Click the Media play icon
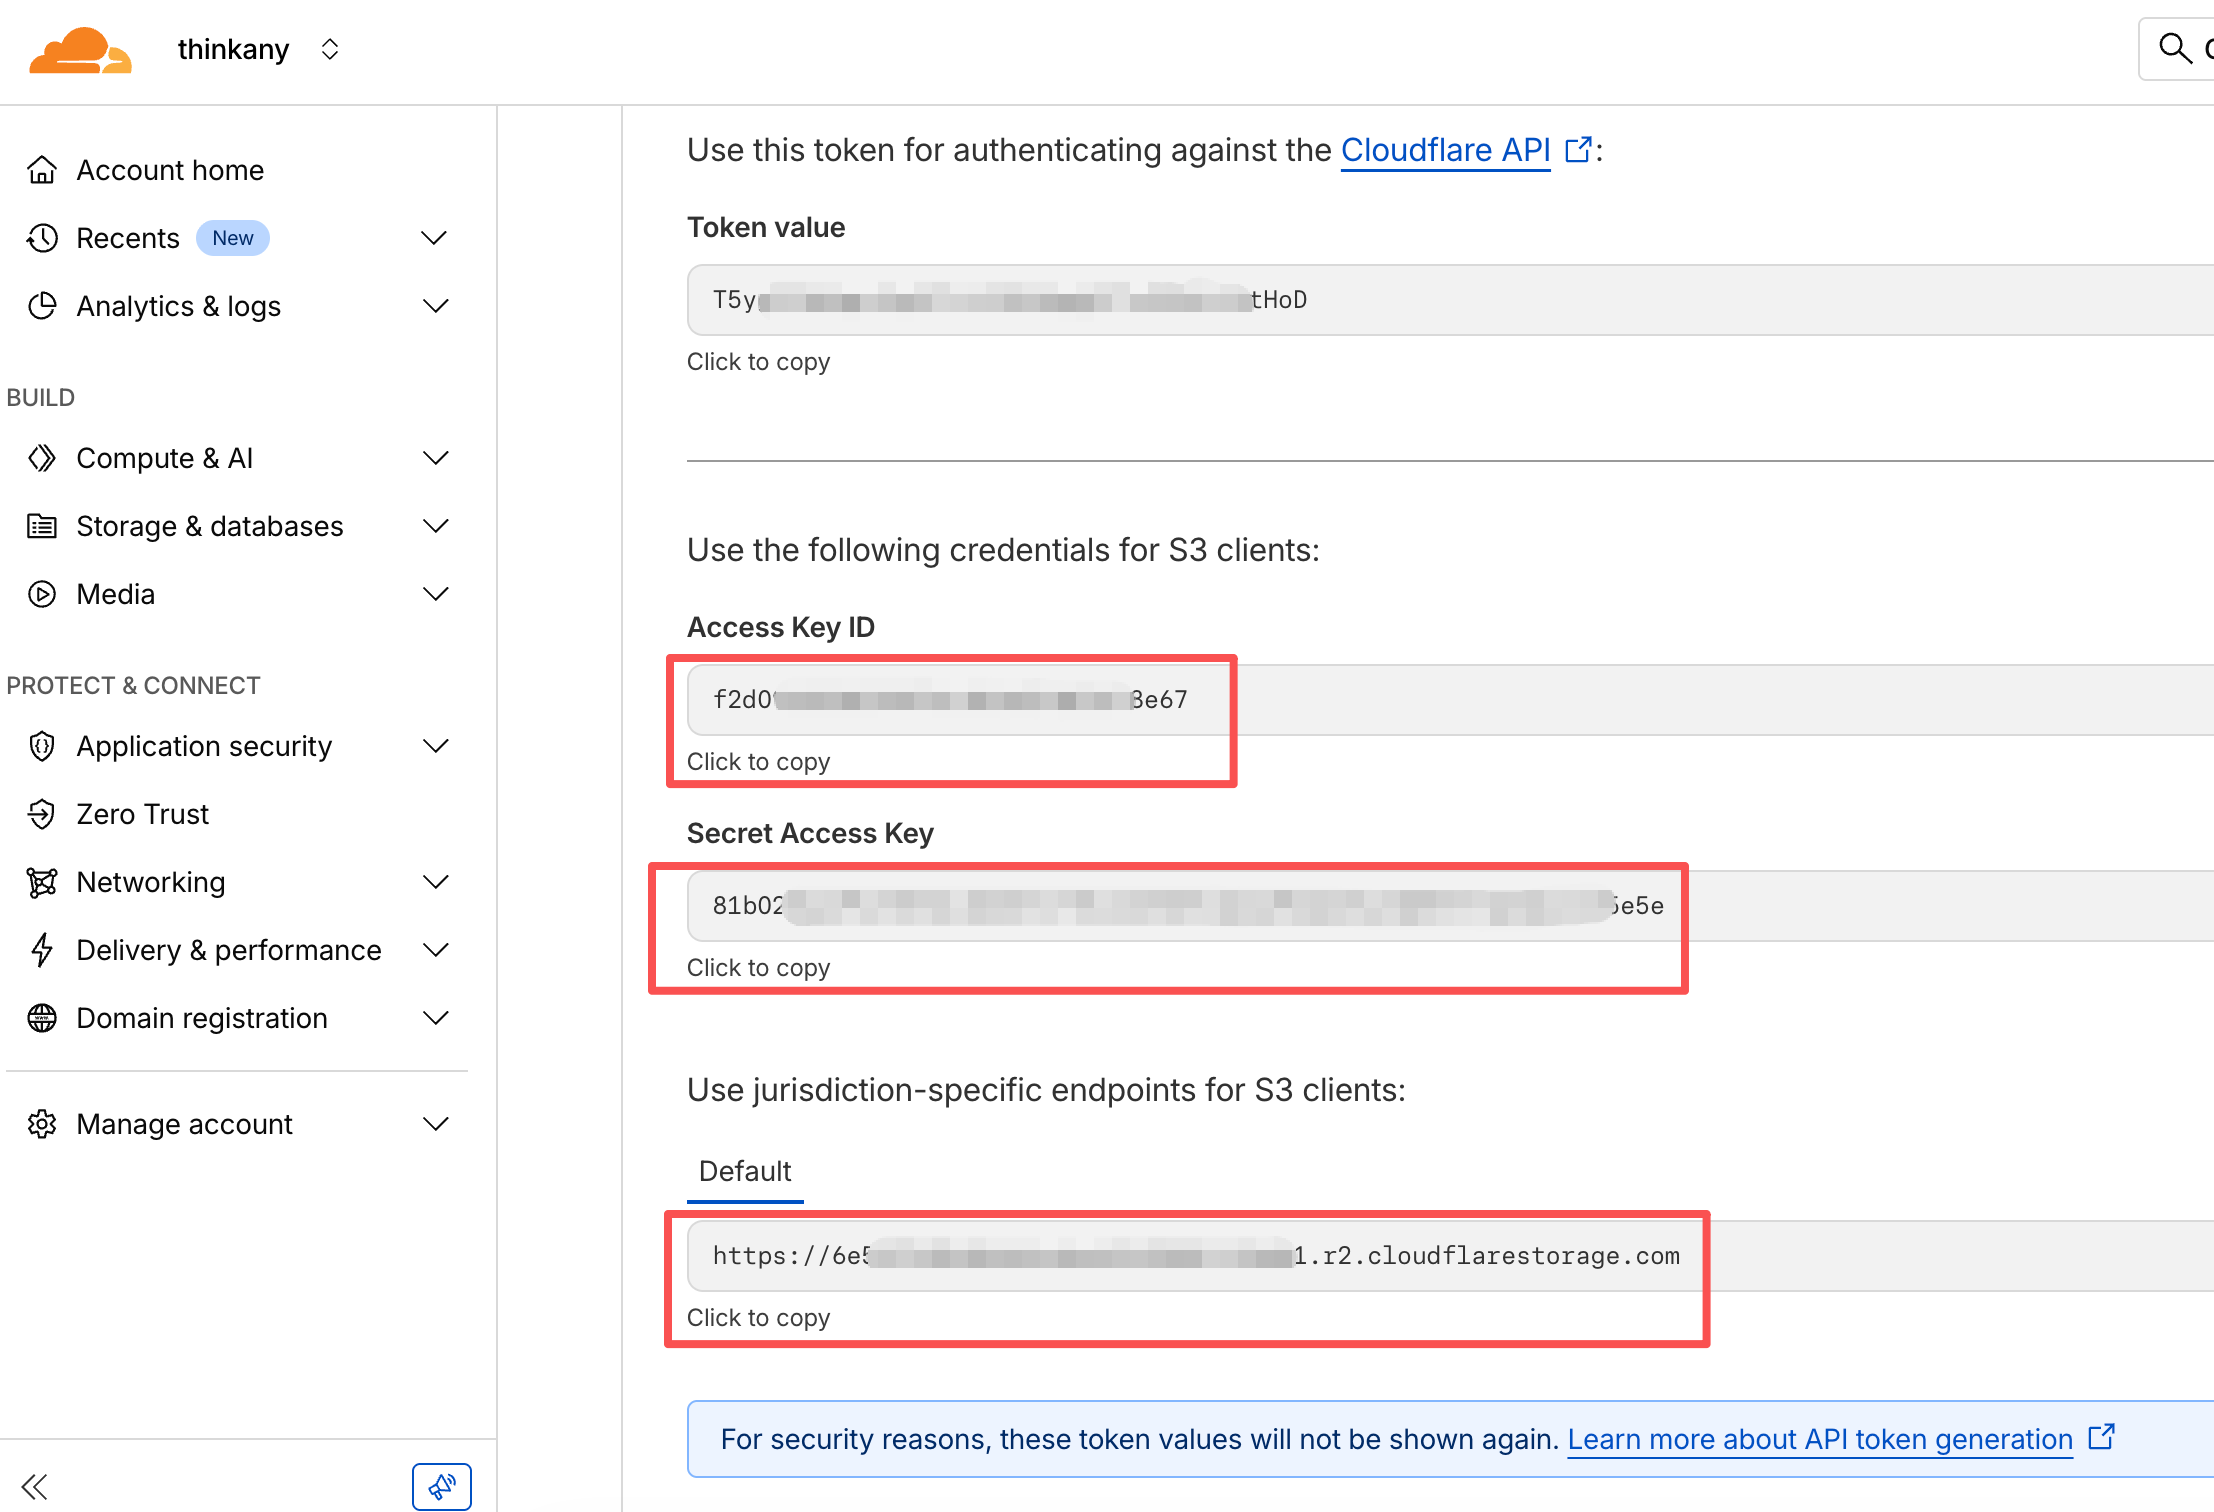 click(x=42, y=594)
